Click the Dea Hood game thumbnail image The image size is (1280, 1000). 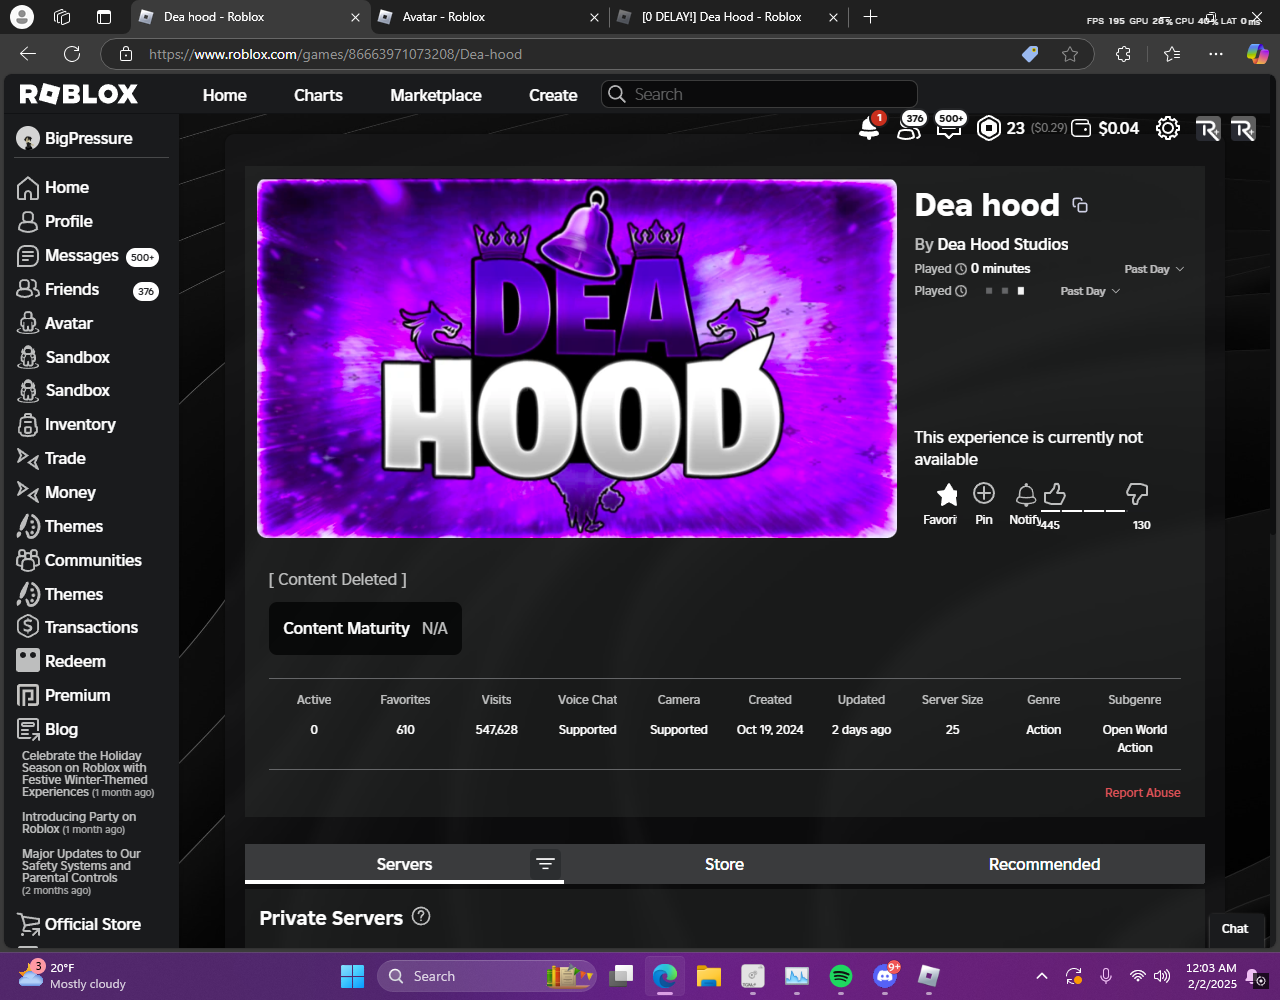pos(577,359)
